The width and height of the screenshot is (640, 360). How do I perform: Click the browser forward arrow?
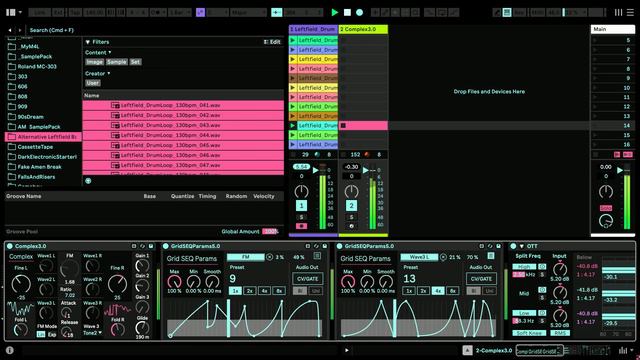point(19,30)
